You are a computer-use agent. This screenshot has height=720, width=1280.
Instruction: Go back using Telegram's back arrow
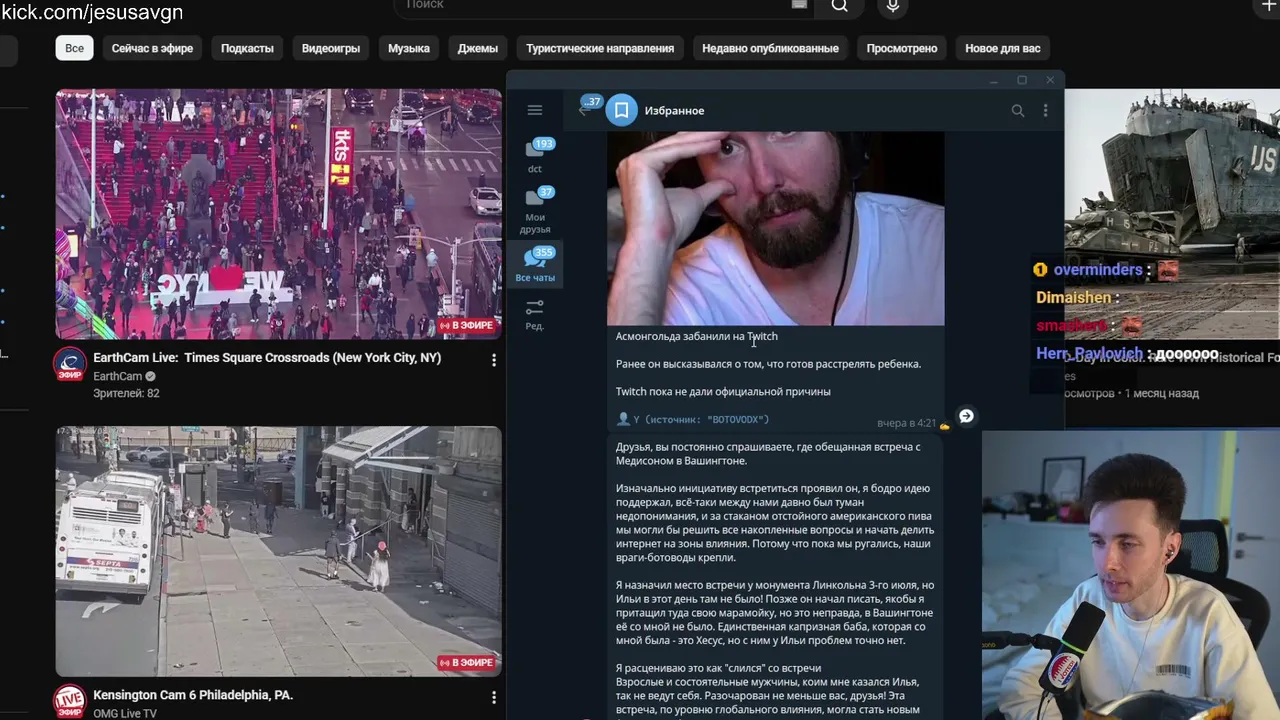[x=584, y=110]
